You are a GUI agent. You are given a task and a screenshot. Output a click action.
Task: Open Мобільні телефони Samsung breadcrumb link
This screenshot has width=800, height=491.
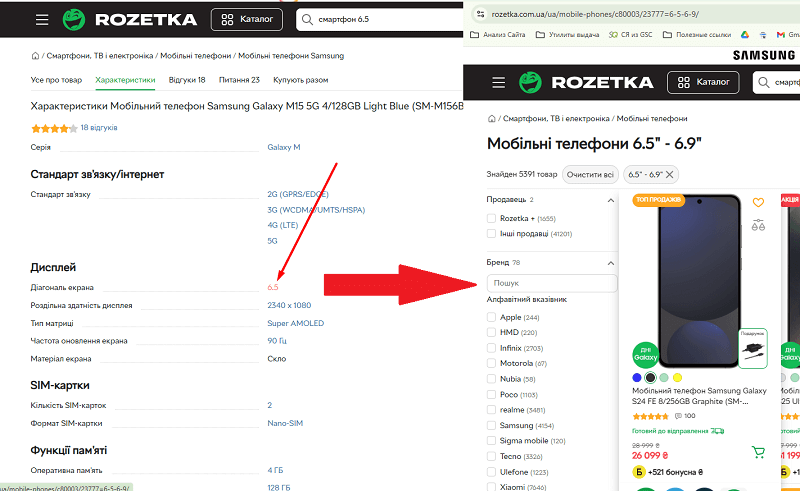tap(291, 56)
